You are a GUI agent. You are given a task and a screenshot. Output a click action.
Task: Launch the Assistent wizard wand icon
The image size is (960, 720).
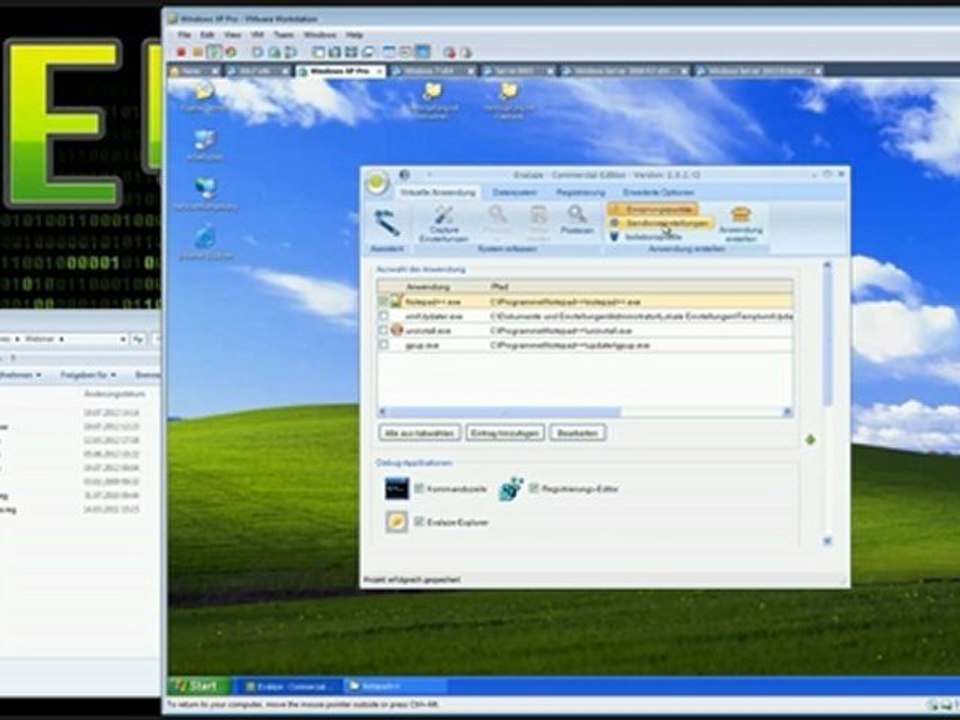[x=388, y=223]
